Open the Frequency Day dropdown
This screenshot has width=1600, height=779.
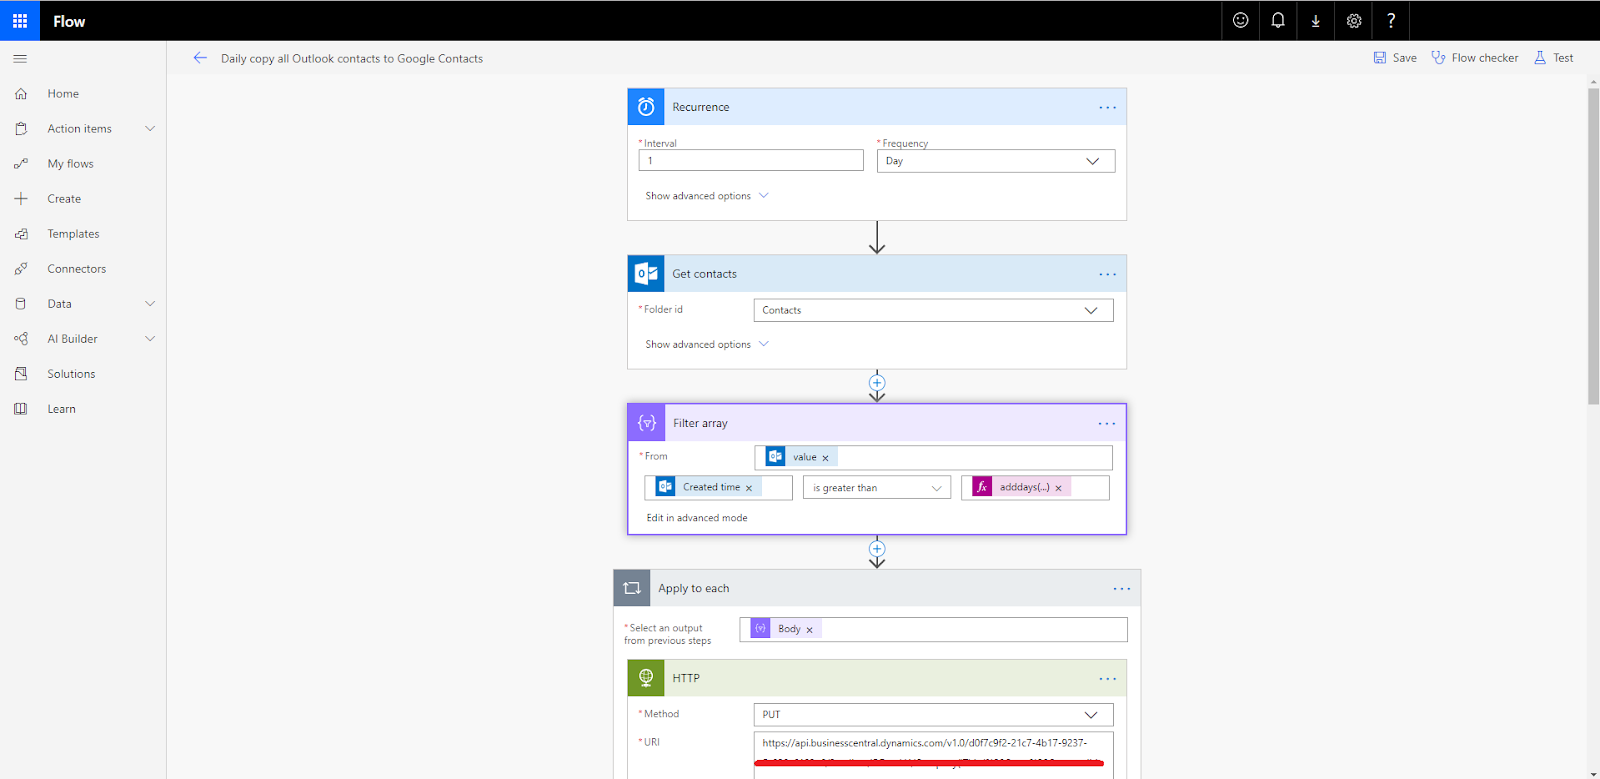pos(996,161)
